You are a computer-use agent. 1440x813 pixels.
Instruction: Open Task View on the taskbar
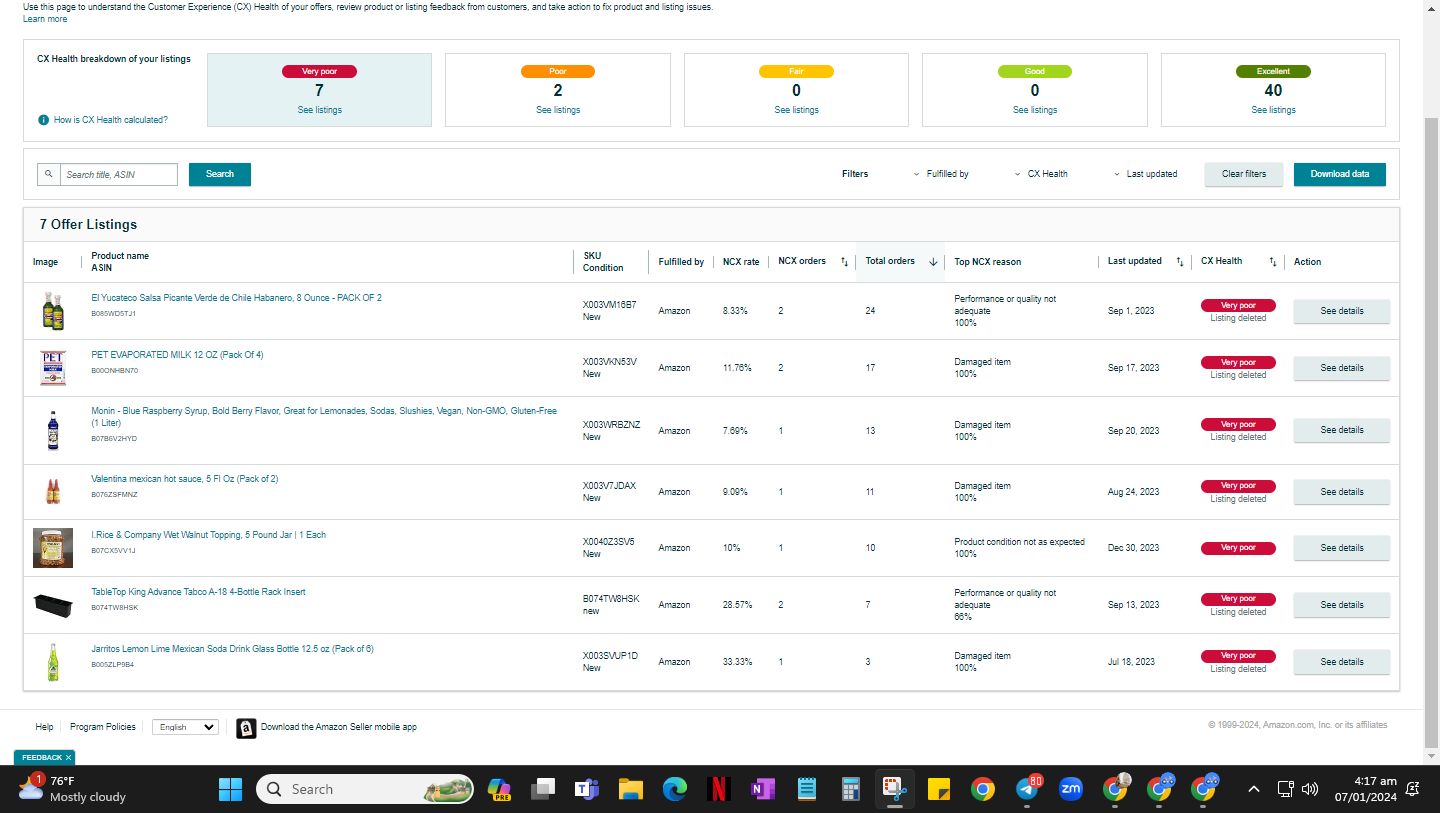click(543, 789)
